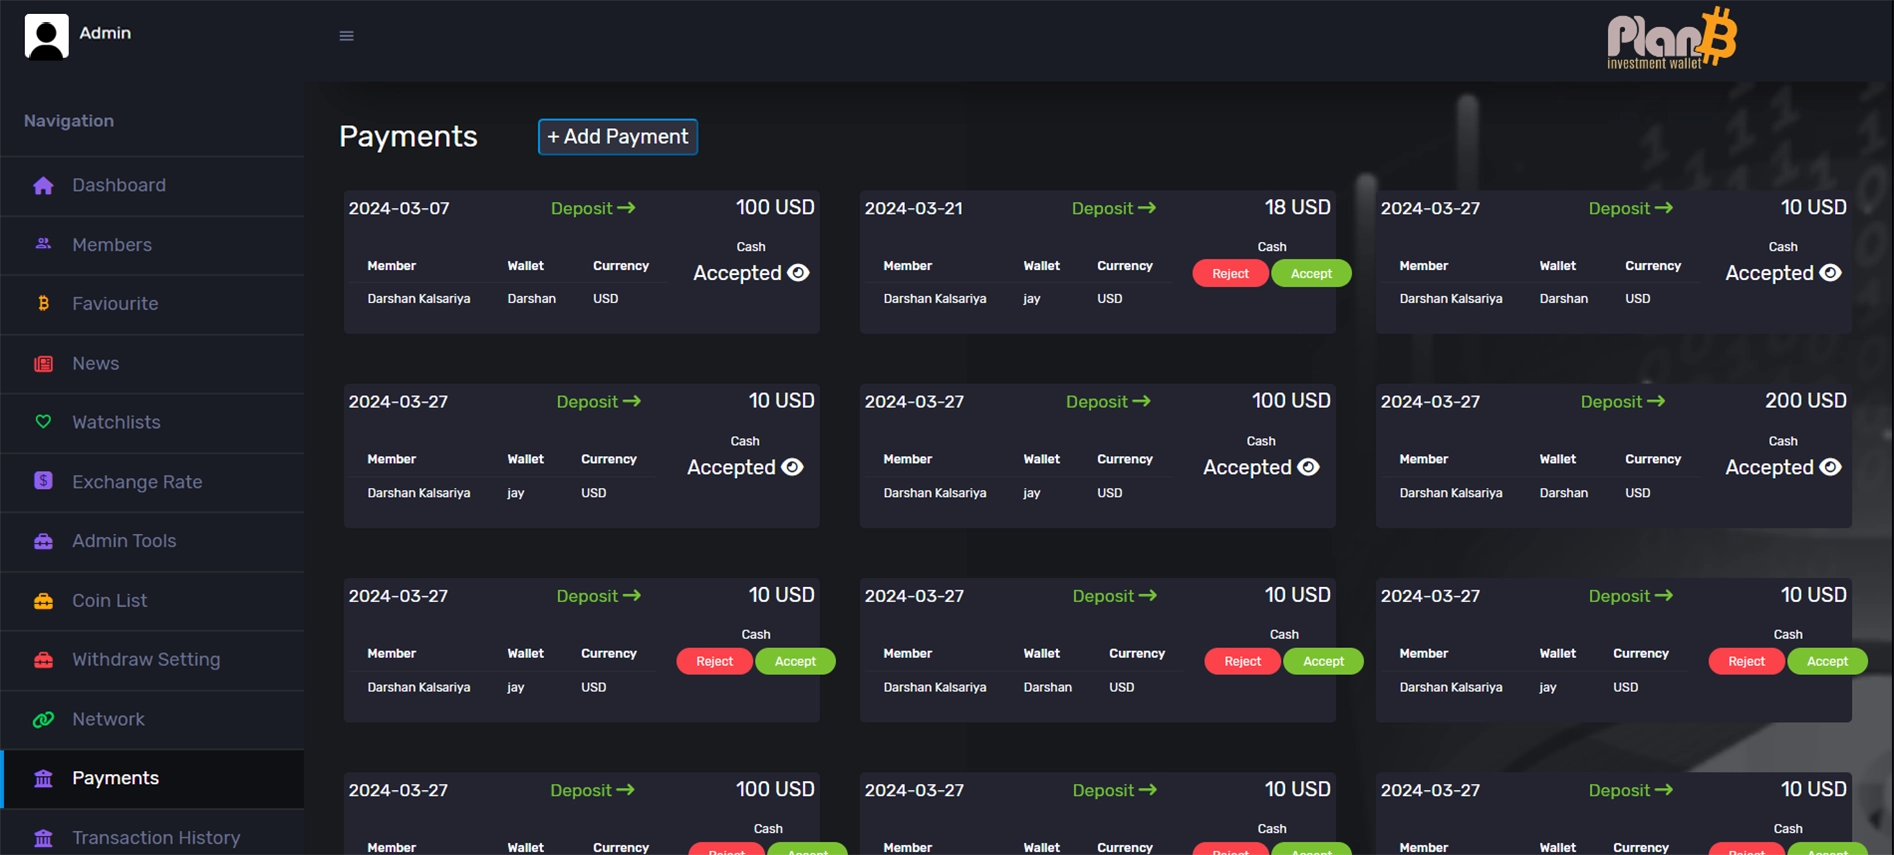Image resolution: width=1894 pixels, height=855 pixels.
Task: Click the Members people icon
Action: point(43,244)
